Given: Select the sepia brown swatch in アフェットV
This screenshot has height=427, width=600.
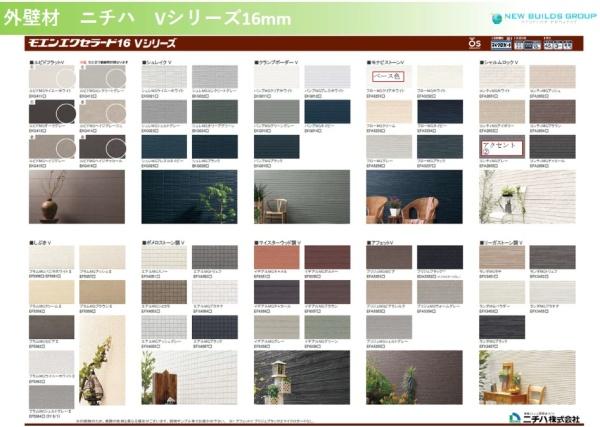Looking at the screenshot, I should pos(389,257).
